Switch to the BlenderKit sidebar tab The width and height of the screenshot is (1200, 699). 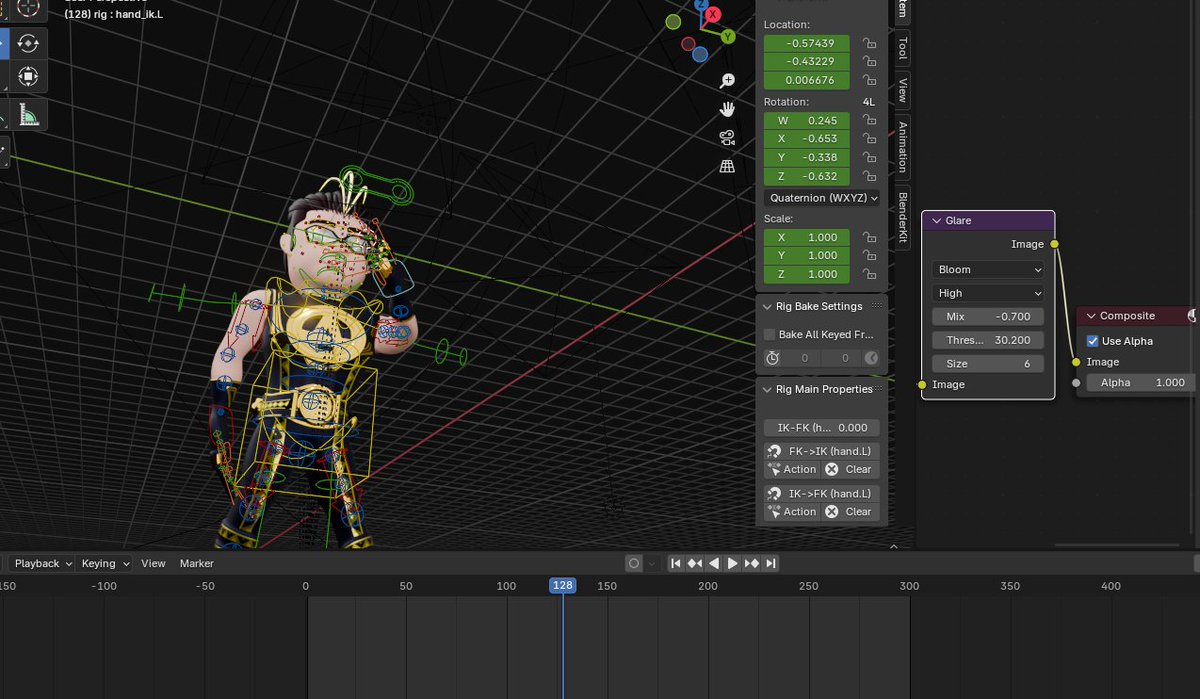pyautogui.click(x=902, y=217)
